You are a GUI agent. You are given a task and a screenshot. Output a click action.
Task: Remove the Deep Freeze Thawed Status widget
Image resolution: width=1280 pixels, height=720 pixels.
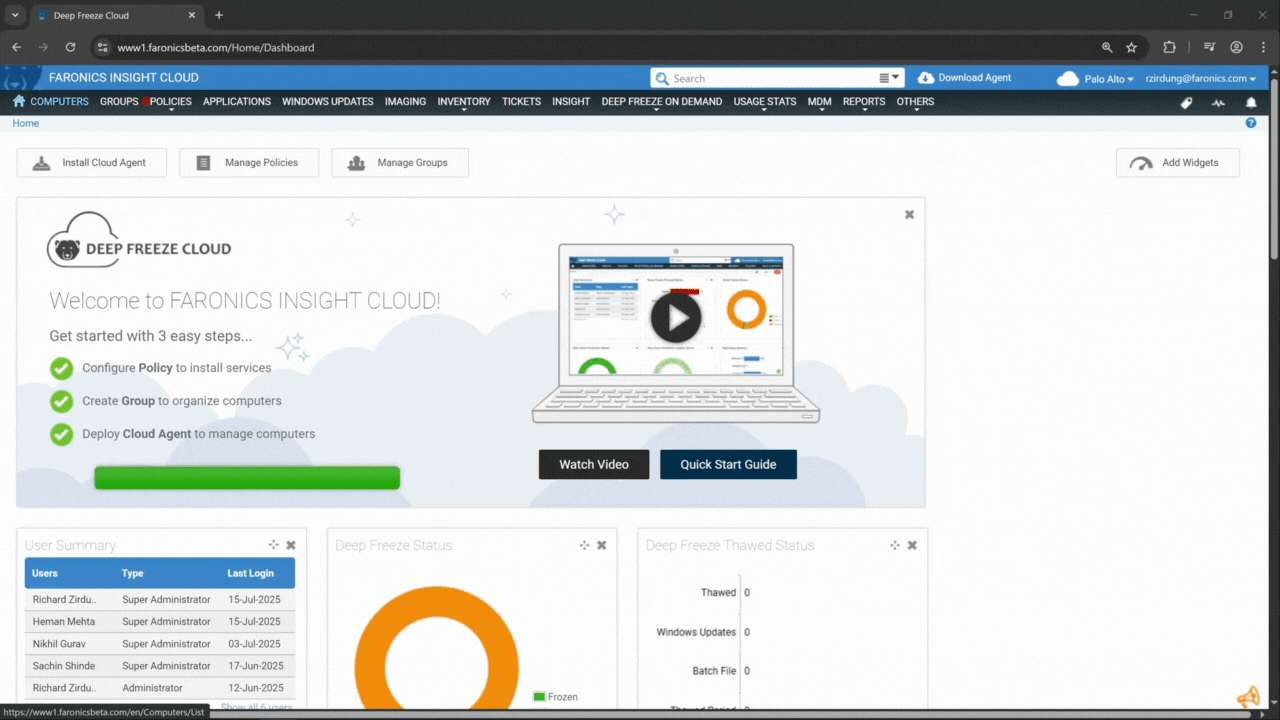[x=913, y=545]
